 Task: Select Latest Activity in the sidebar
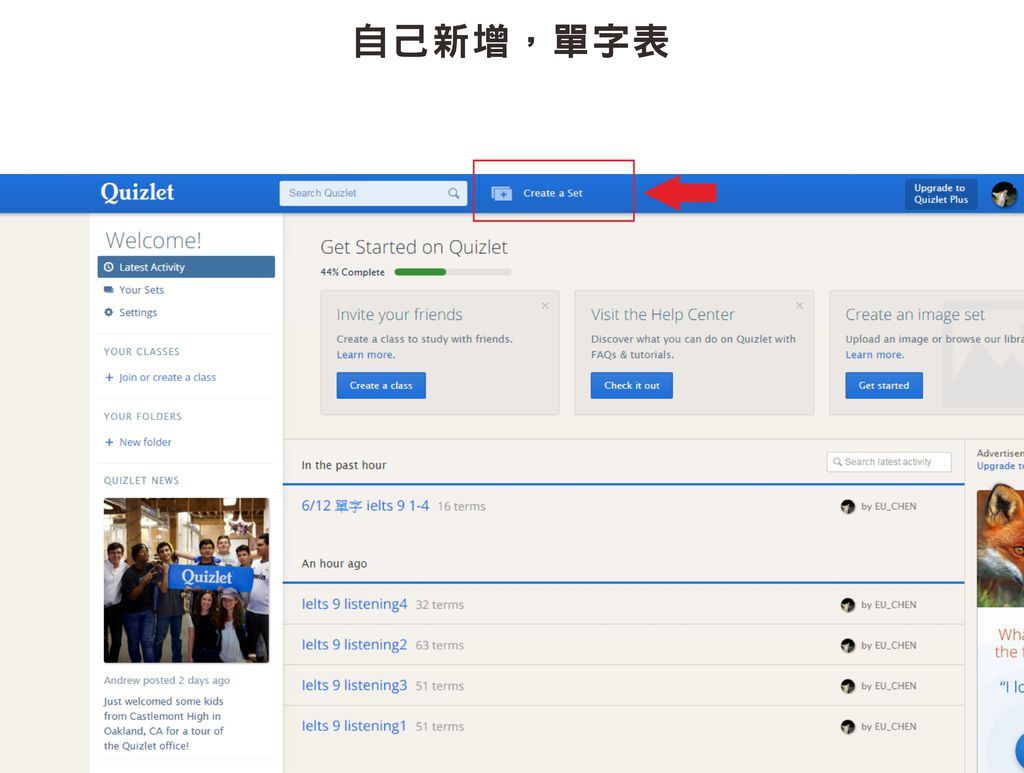point(186,267)
